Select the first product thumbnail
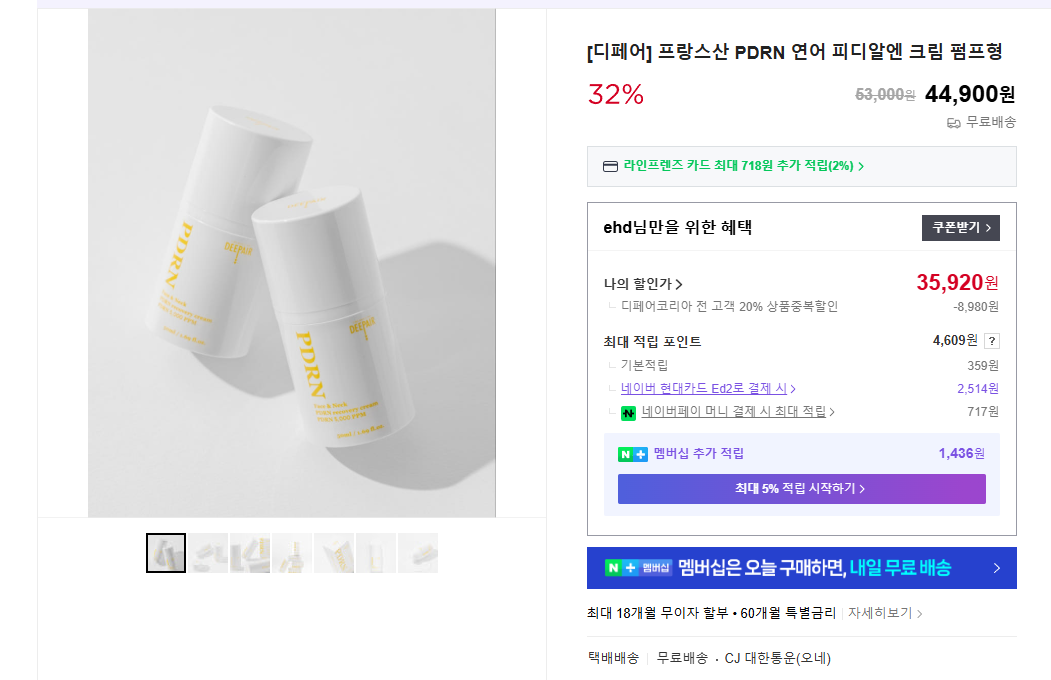This screenshot has height=680, width=1051. 166,553
